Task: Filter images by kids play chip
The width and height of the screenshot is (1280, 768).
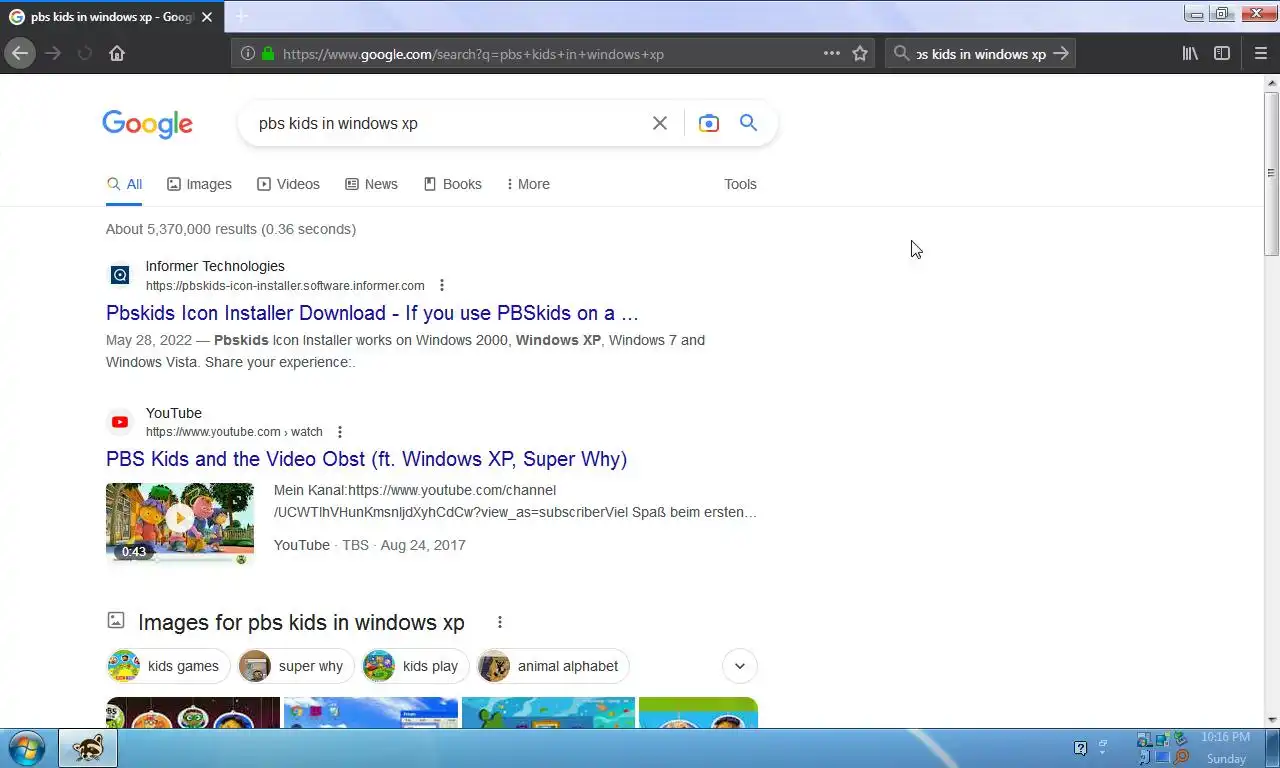Action: coord(415,666)
